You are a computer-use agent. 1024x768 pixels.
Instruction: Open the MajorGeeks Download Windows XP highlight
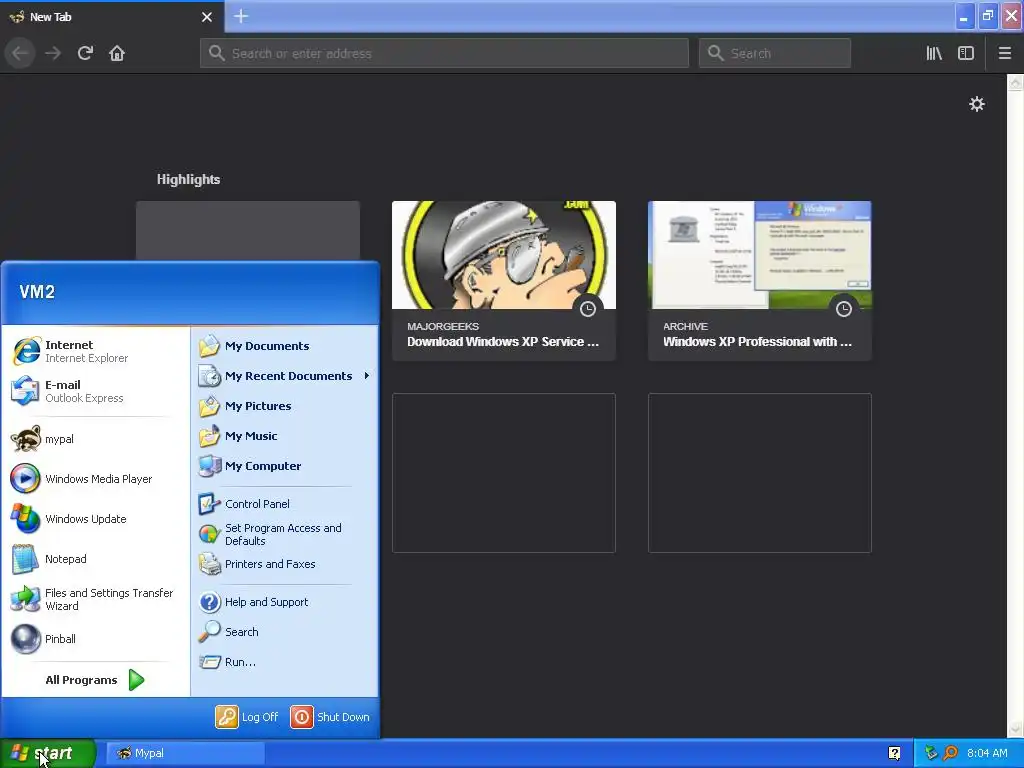504,281
